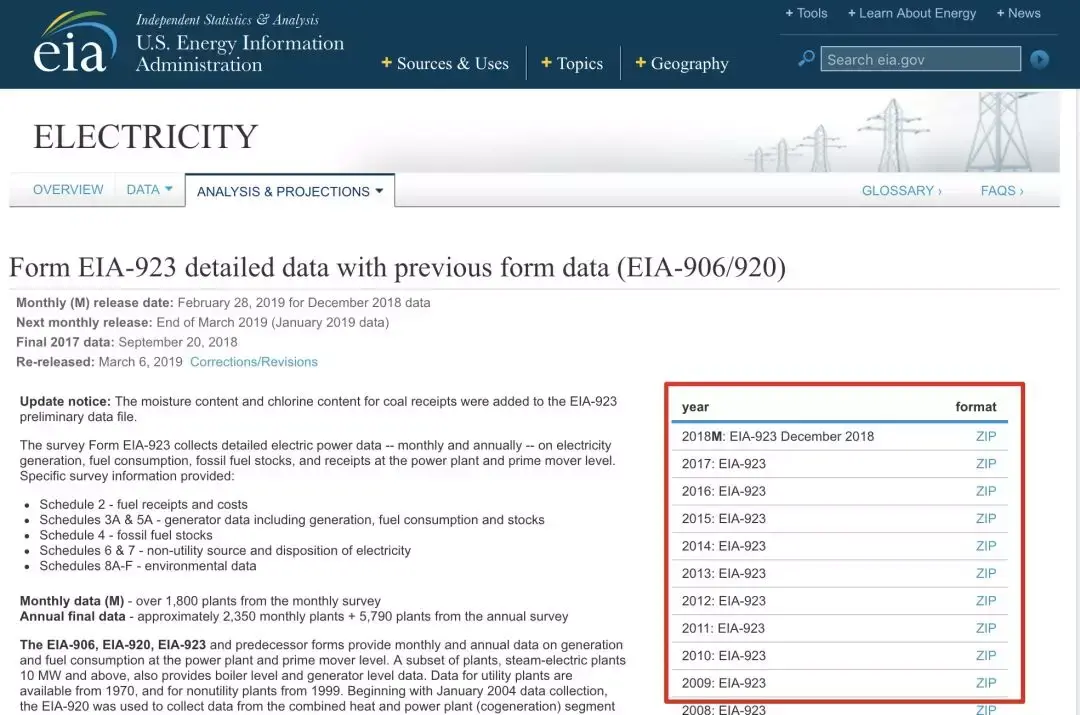Download ZIP for 2009: EIA-923

click(986, 683)
